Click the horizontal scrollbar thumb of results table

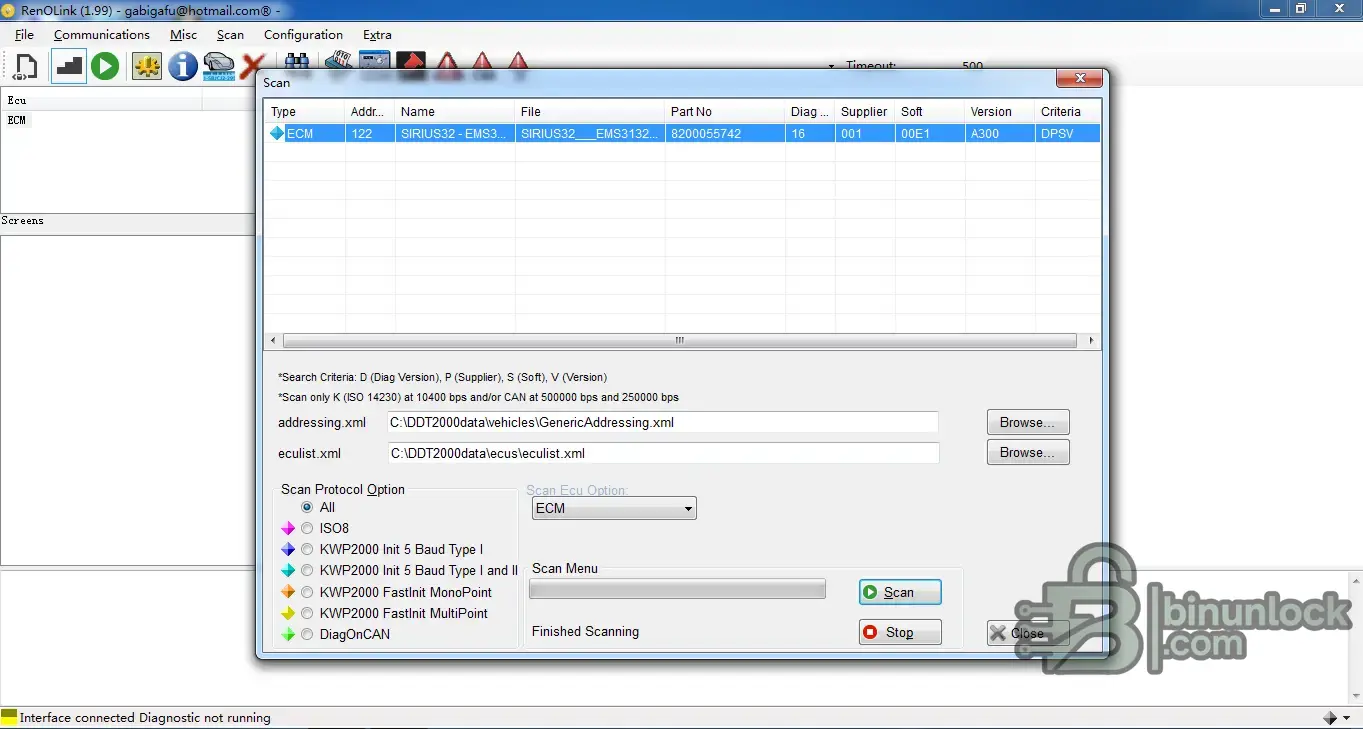pos(680,340)
